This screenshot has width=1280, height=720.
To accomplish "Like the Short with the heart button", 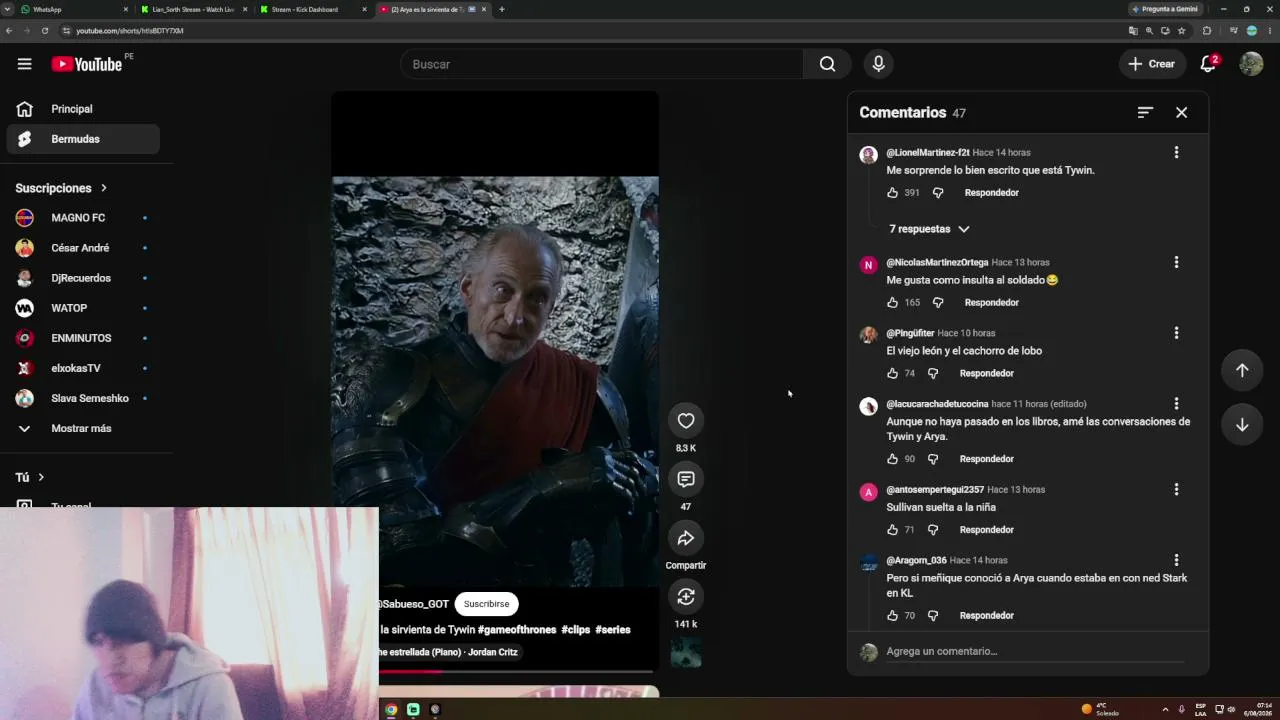I will (x=686, y=421).
